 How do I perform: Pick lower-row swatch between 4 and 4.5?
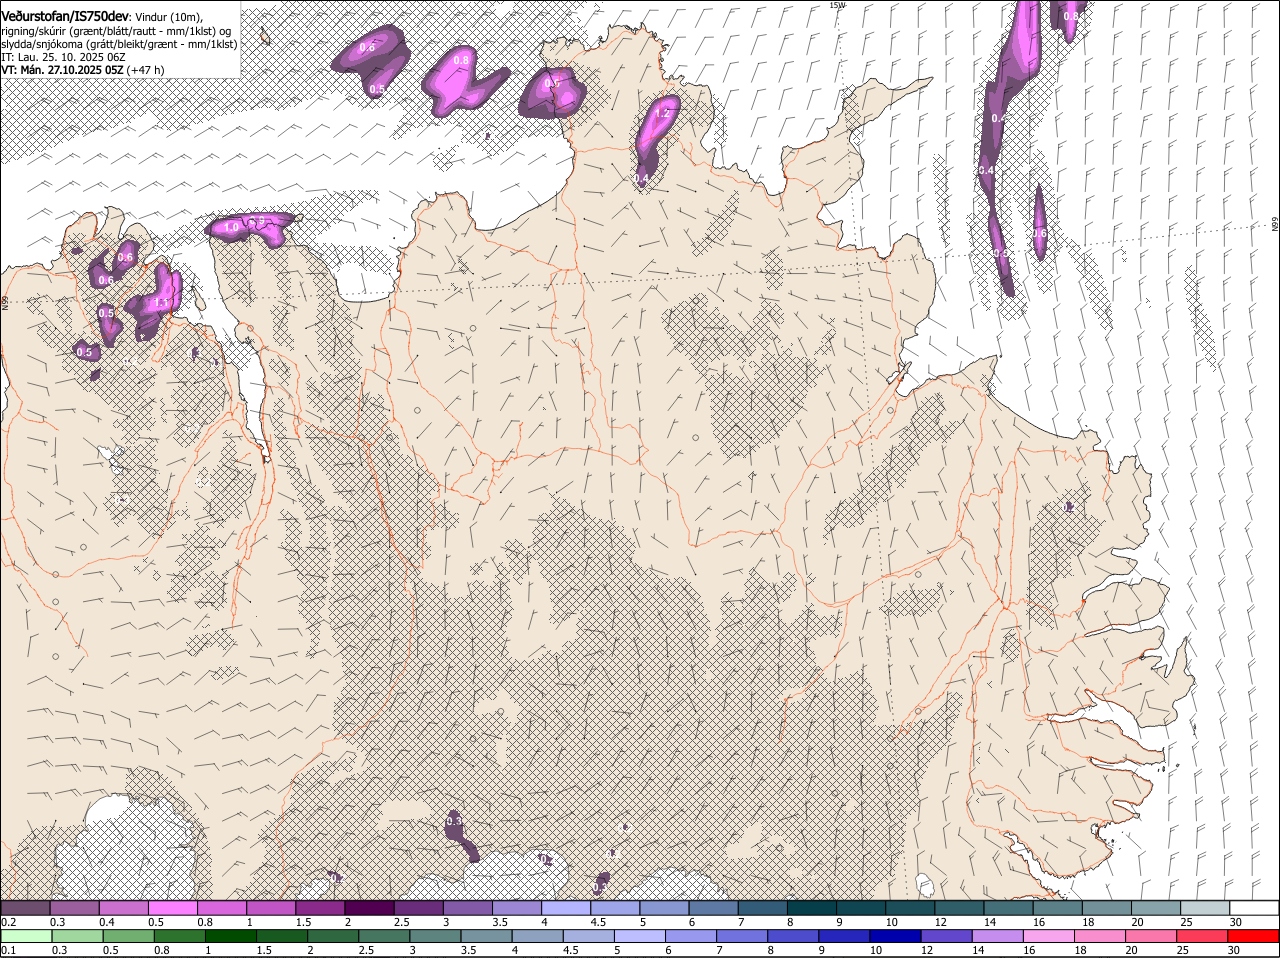(x=537, y=936)
